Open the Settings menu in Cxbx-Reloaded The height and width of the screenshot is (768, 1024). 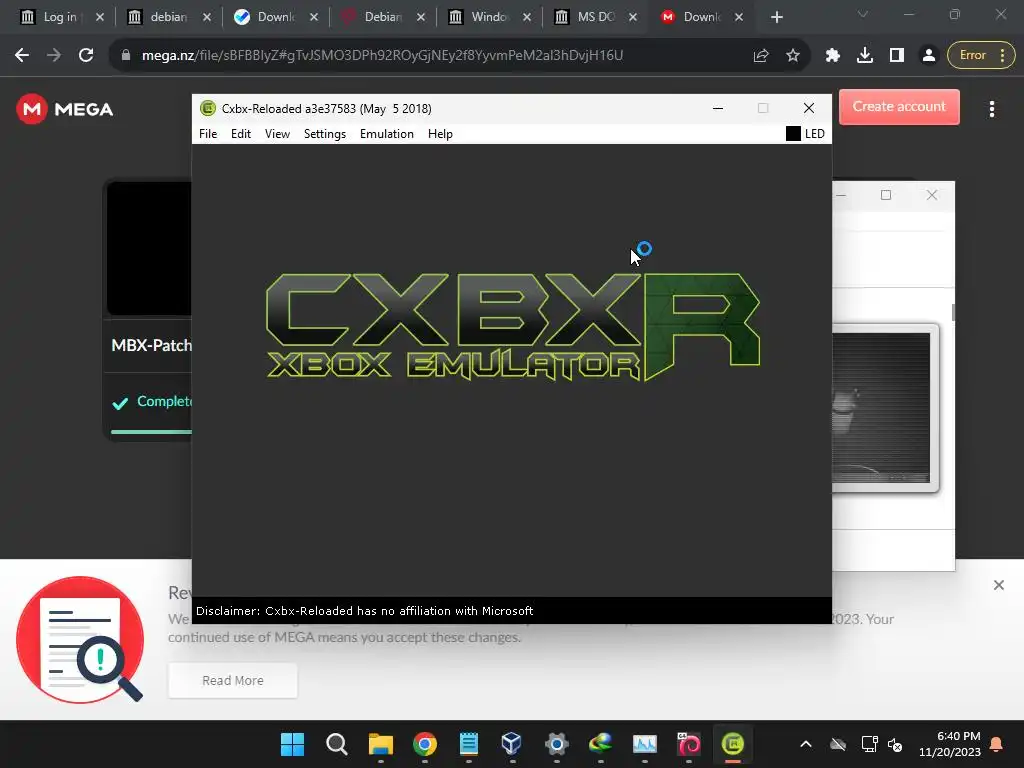tap(325, 134)
